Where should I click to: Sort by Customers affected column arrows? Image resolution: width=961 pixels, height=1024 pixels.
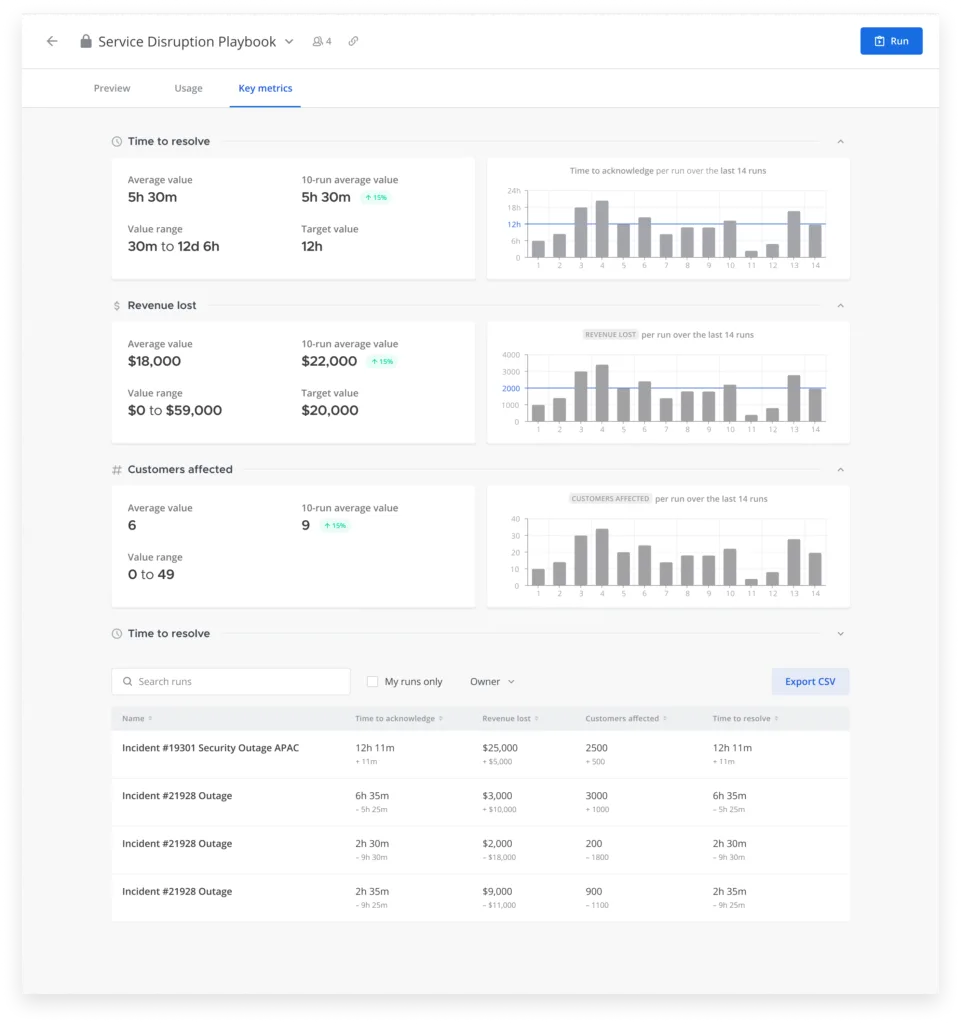[665, 718]
